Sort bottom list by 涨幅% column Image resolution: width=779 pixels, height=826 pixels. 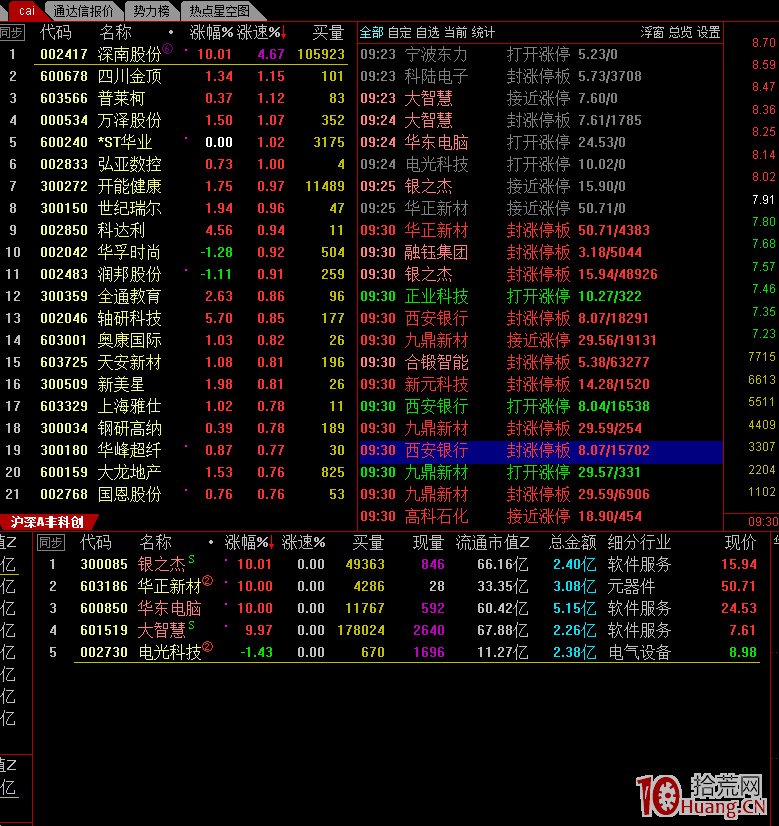point(249,542)
